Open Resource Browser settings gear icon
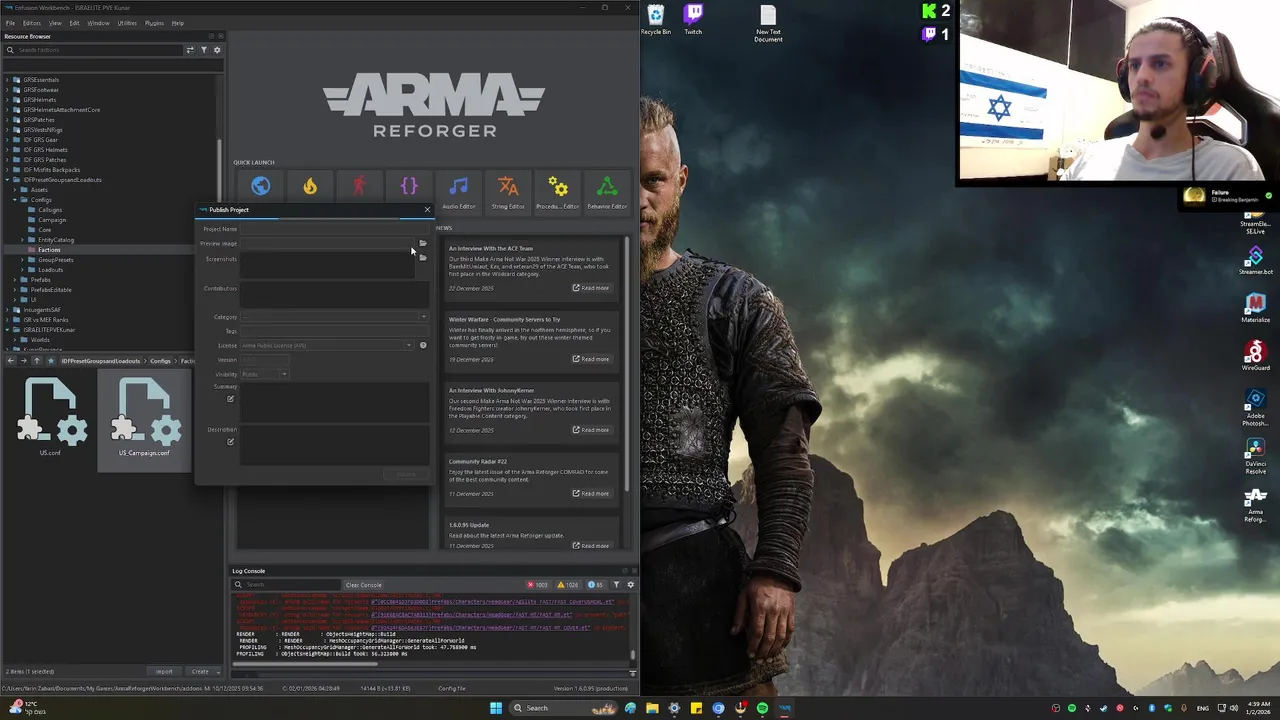Viewport: 1280px width, 720px height. coord(217,50)
